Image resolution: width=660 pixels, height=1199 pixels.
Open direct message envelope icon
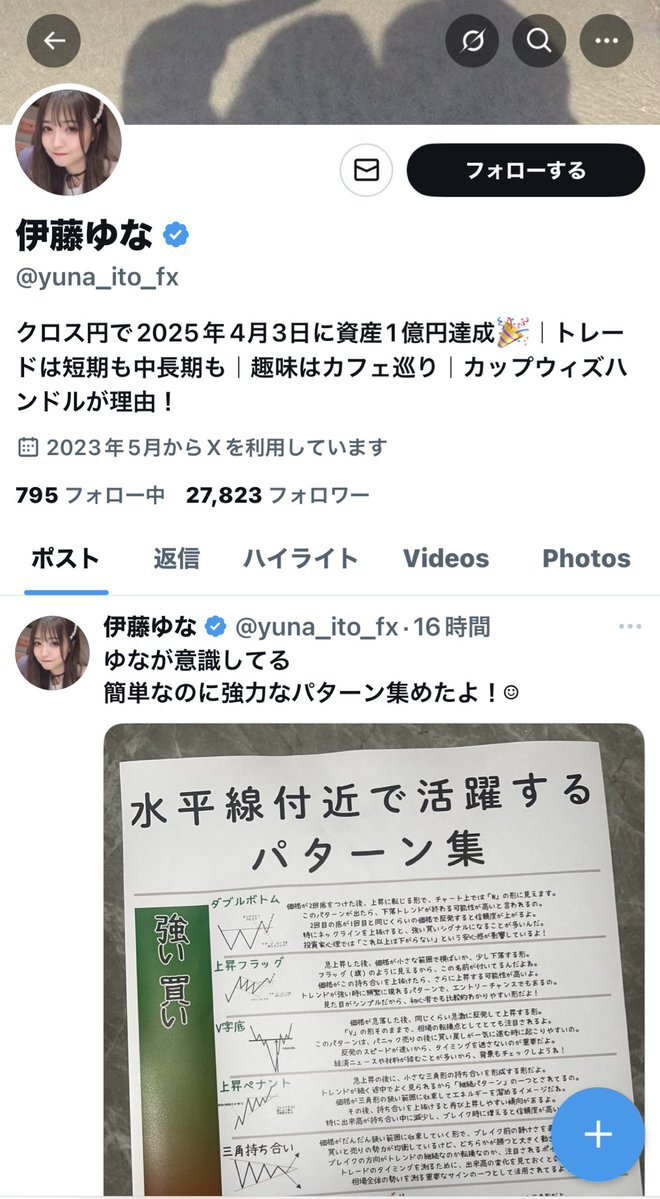coord(366,170)
